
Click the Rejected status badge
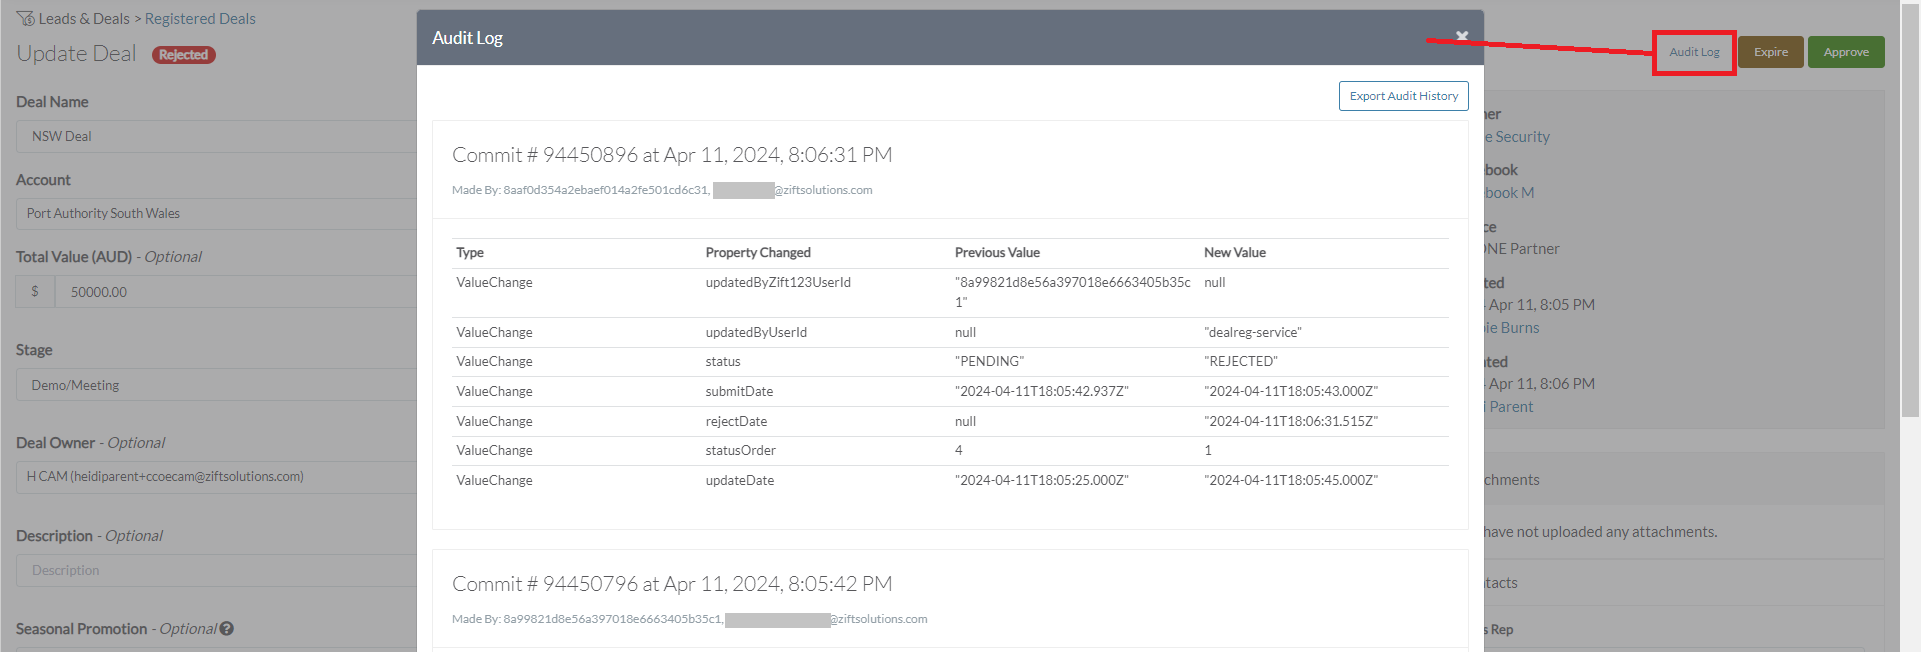183,55
